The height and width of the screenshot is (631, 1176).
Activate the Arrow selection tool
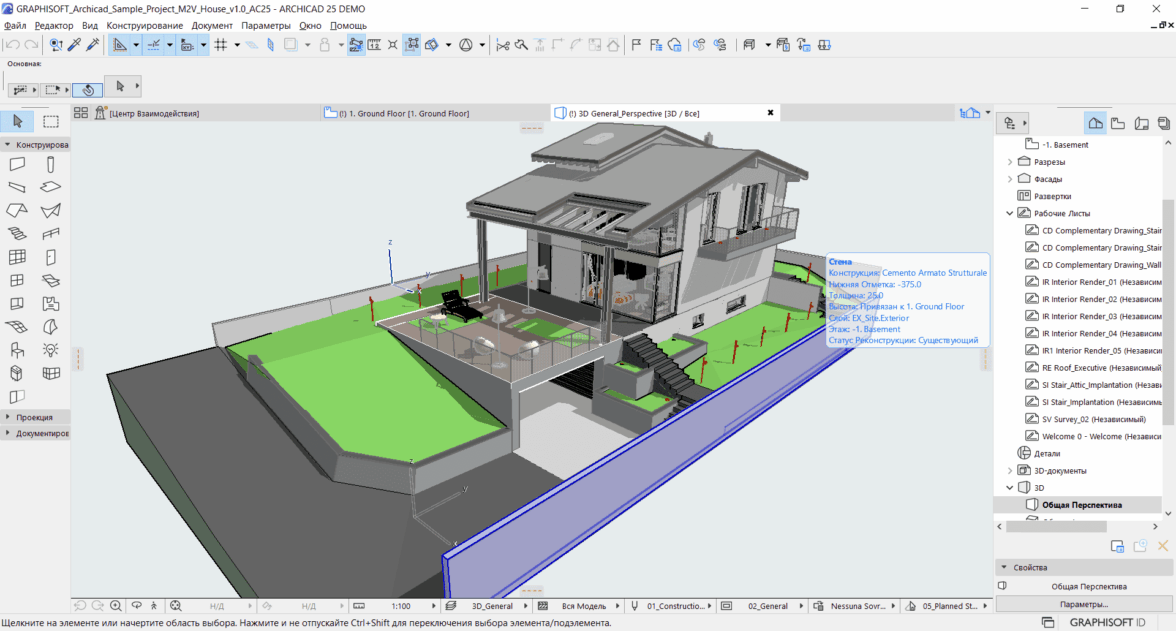point(17,122)
